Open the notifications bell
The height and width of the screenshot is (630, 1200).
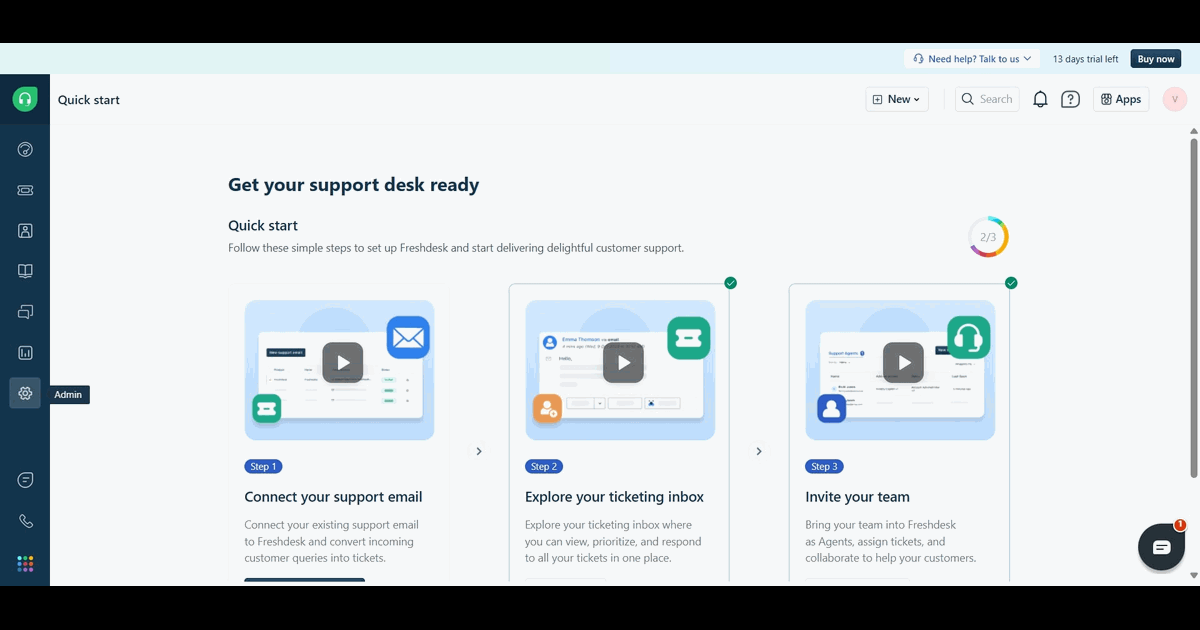pos(1040,99)
